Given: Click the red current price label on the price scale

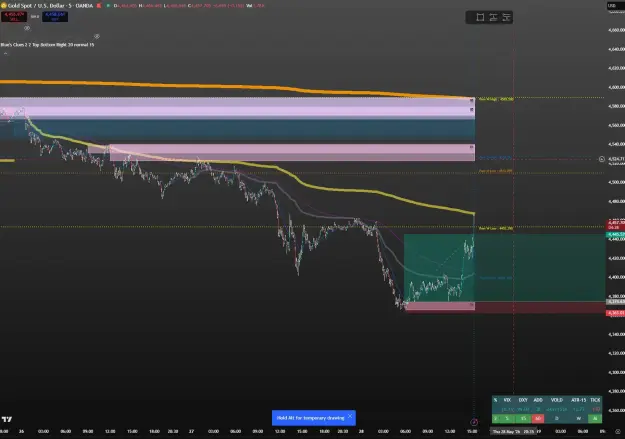Looking at the screenshot, I should (615, 224).
